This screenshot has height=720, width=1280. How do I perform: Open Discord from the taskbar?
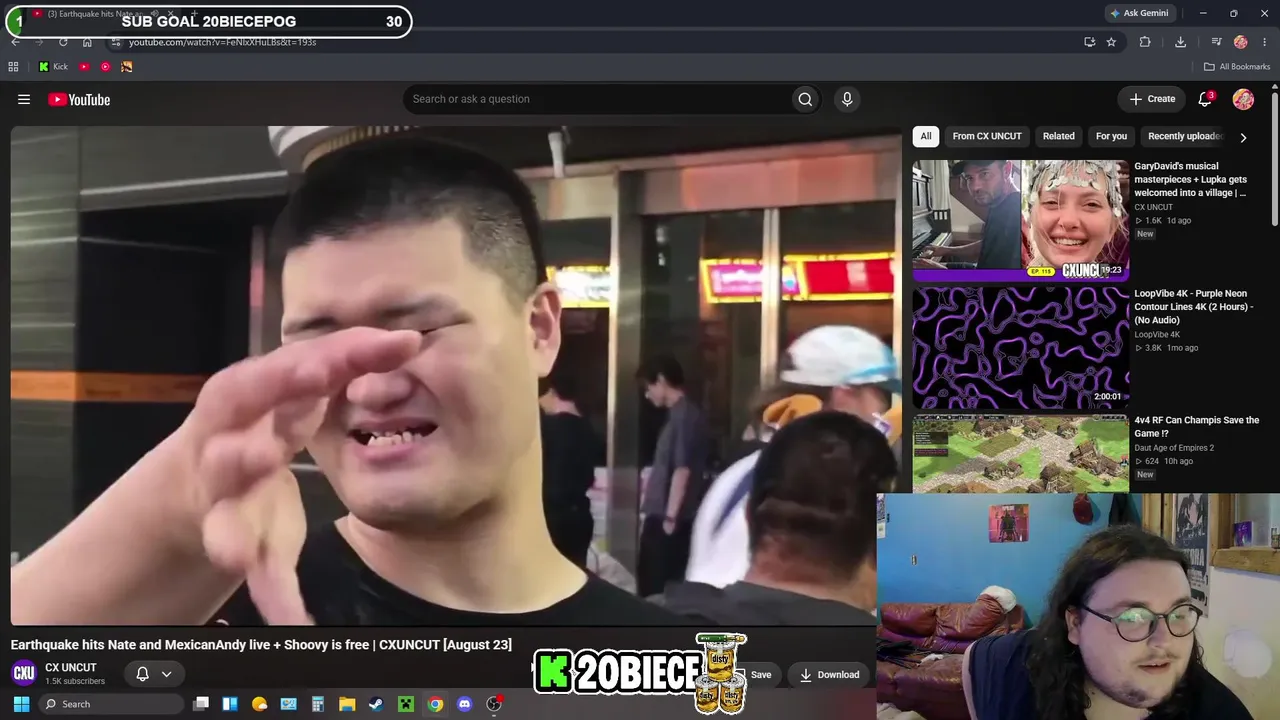click(464, 704)
